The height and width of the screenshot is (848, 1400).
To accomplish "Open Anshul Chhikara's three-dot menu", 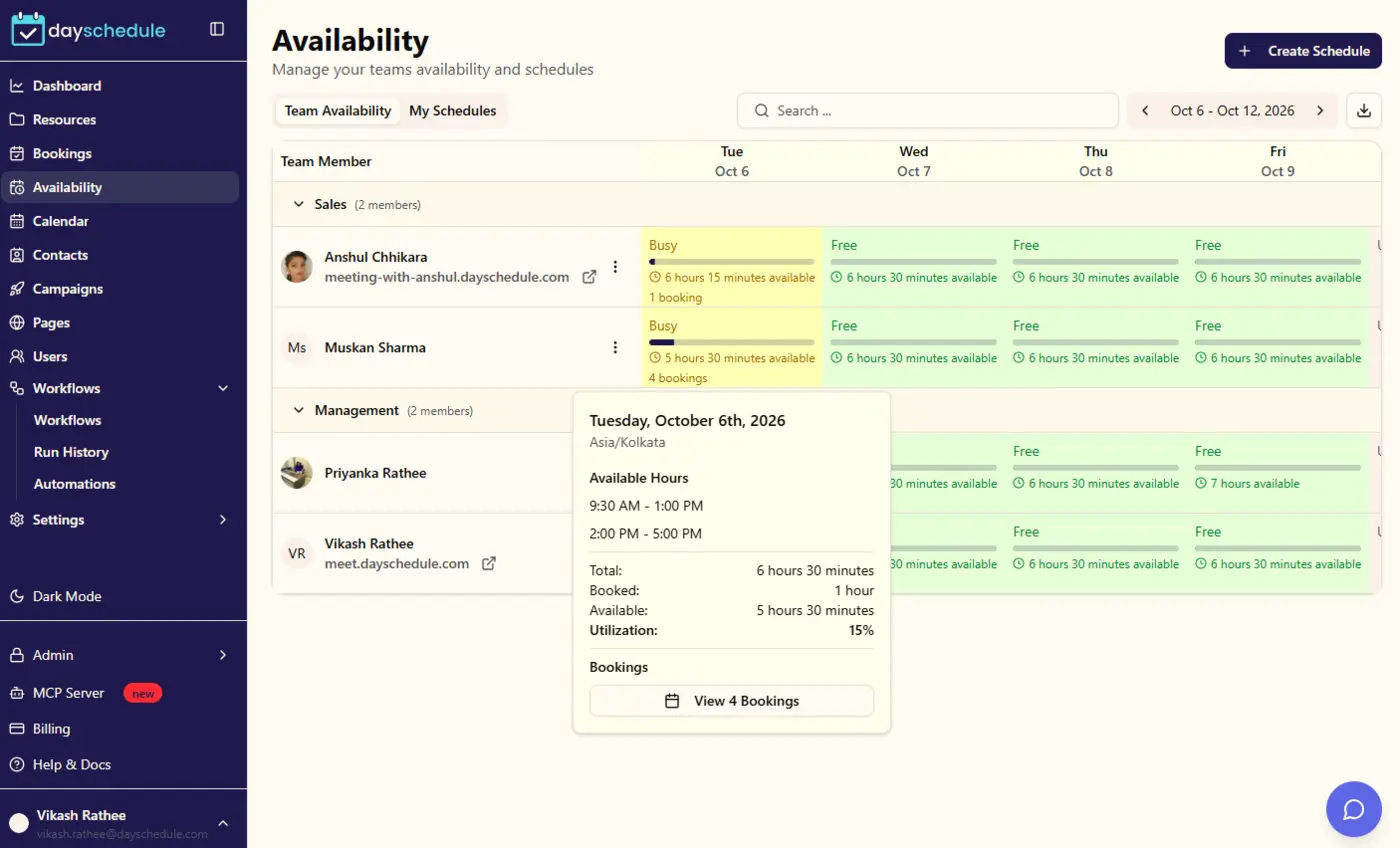I will pos(615,266).
